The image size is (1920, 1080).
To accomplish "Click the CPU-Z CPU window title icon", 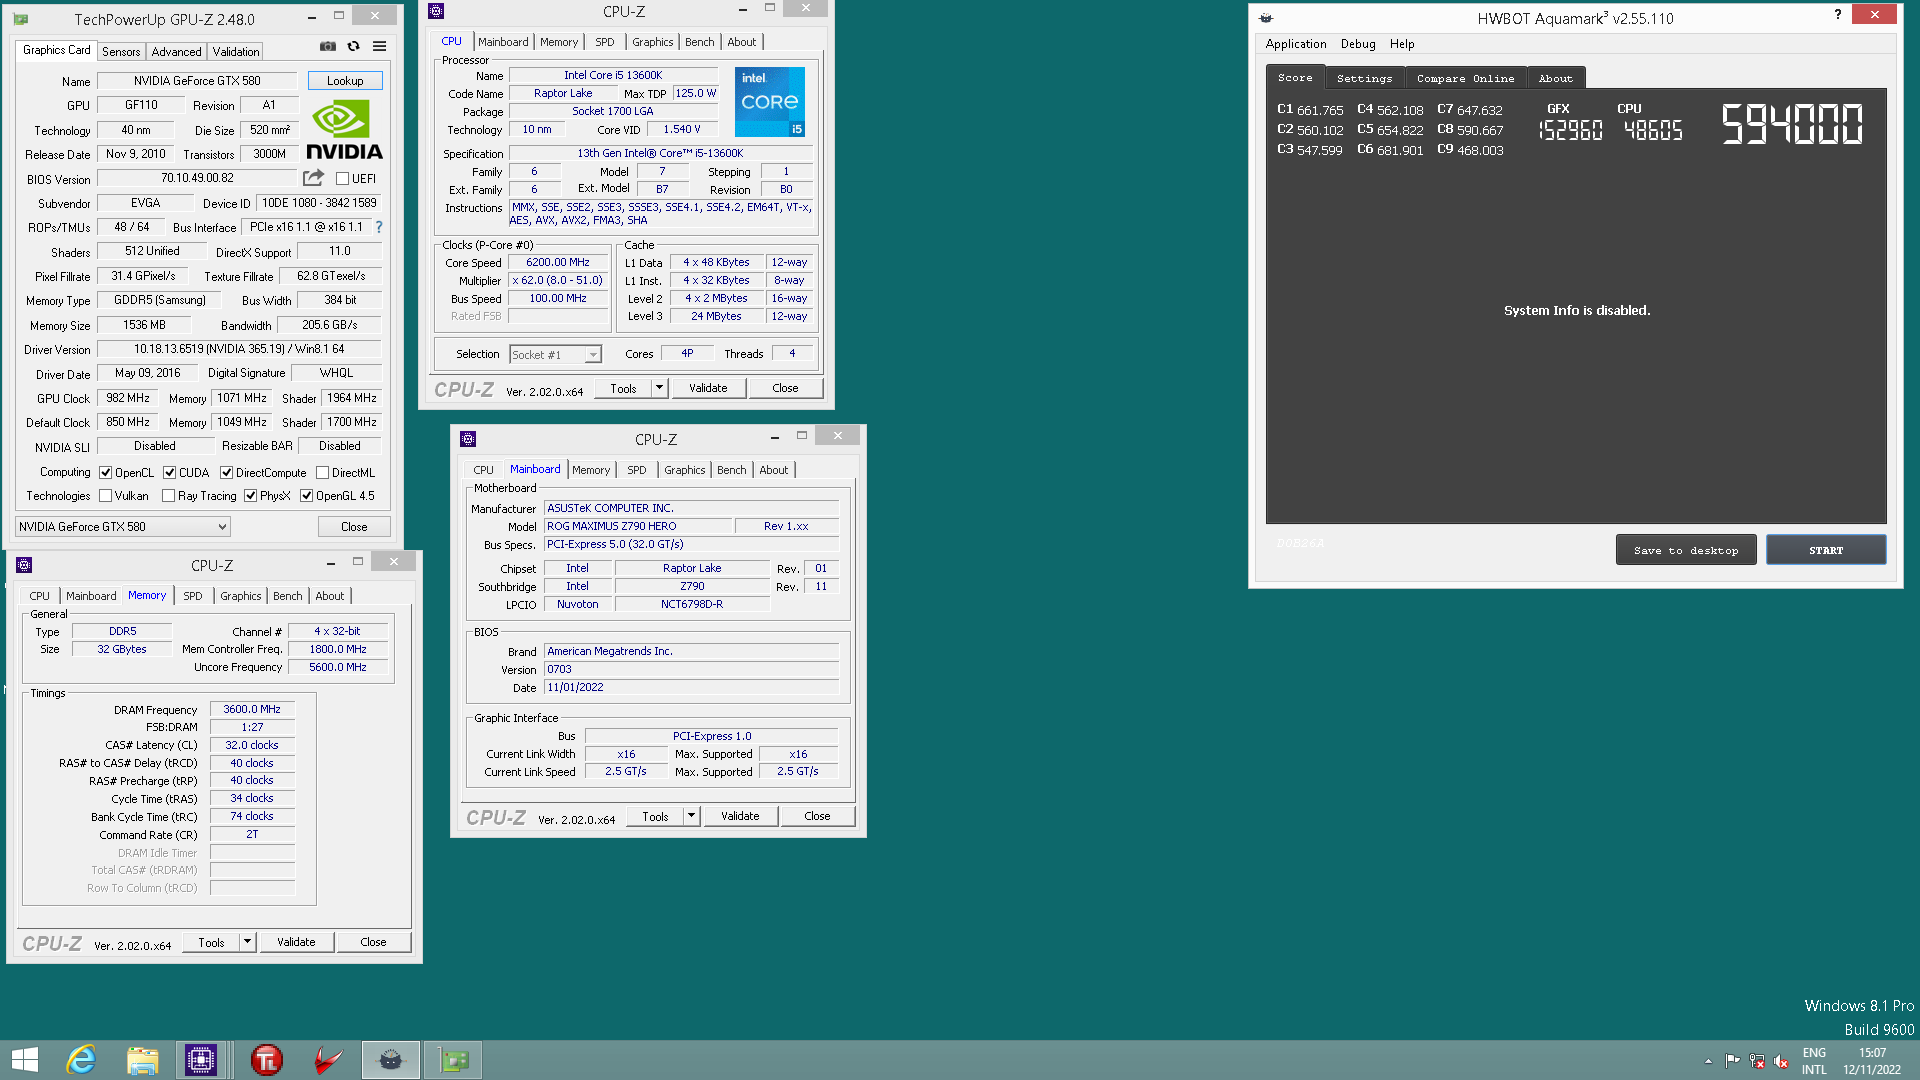I will pyautogui.click(x=436, y=11).
